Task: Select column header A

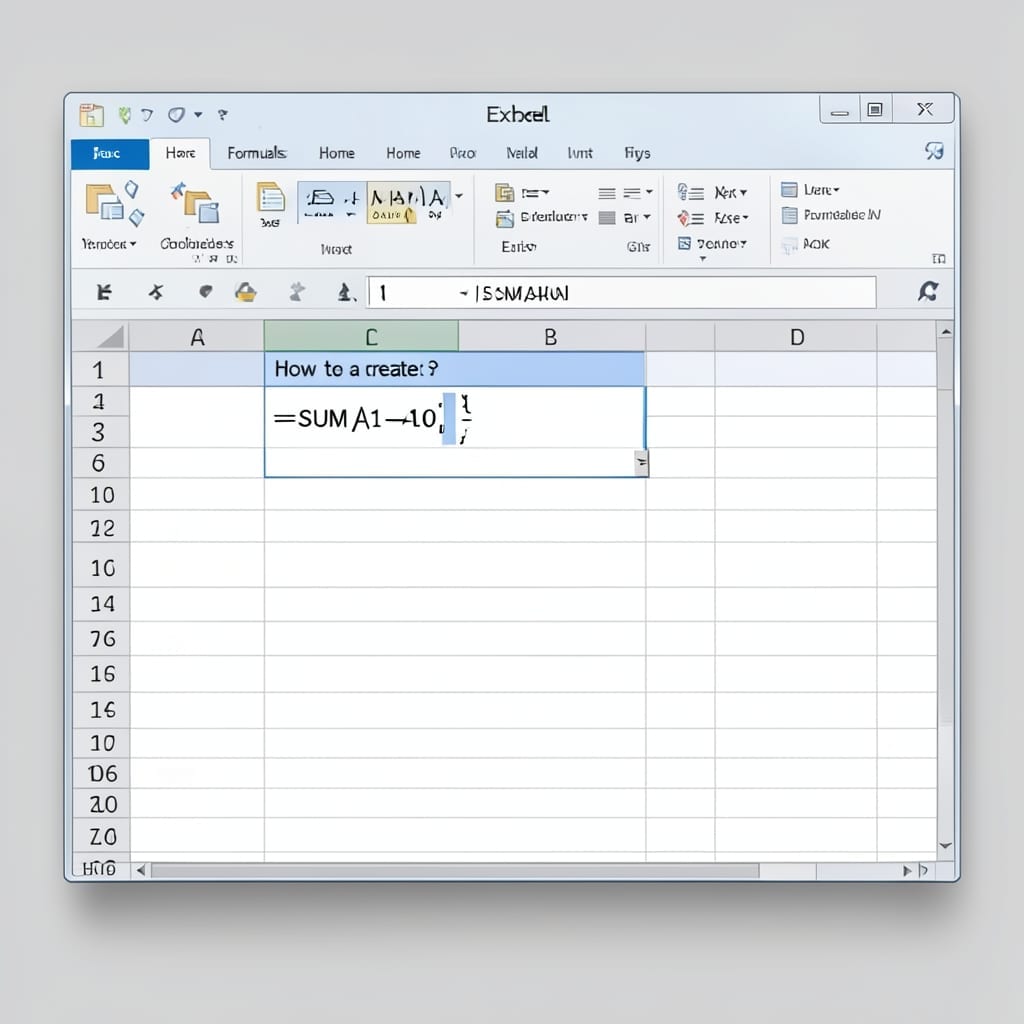Action: pos(197,337)
